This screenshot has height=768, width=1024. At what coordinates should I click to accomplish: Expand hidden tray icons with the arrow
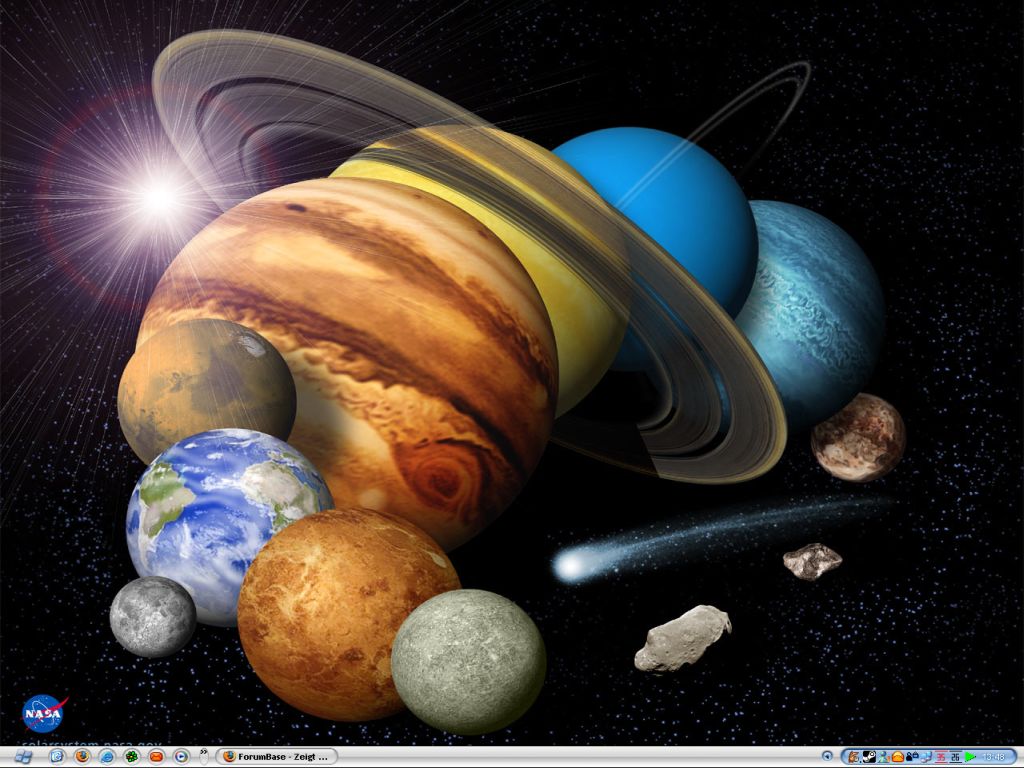827,756
